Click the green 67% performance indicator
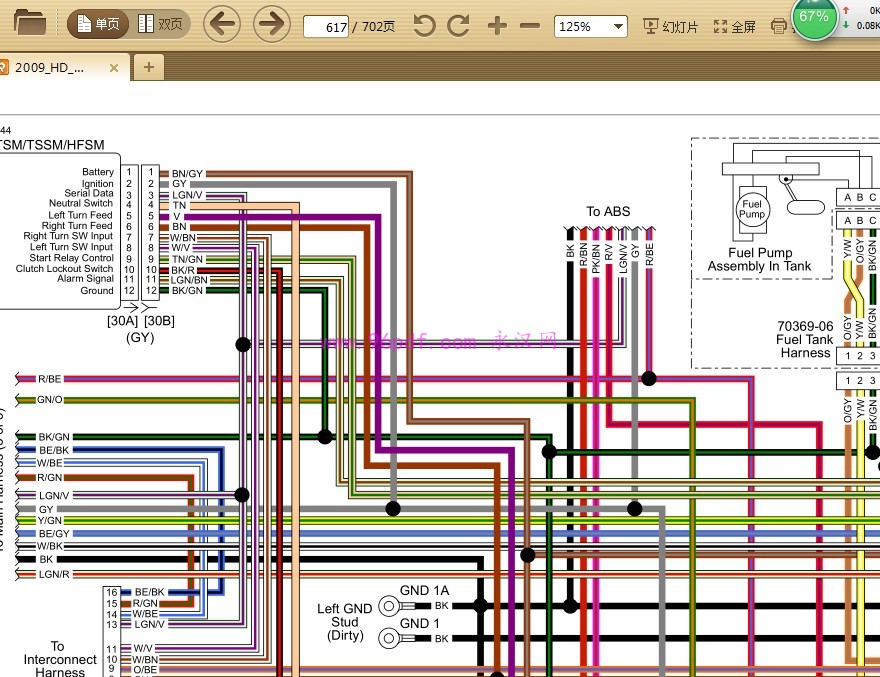 [814, 18]
